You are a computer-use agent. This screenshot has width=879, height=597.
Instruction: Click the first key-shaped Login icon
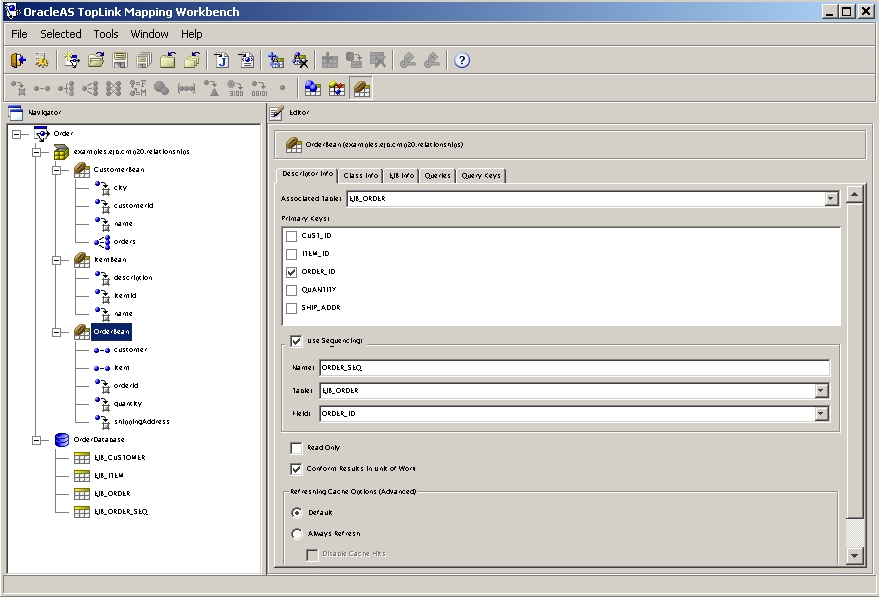(x=408, y=60)
